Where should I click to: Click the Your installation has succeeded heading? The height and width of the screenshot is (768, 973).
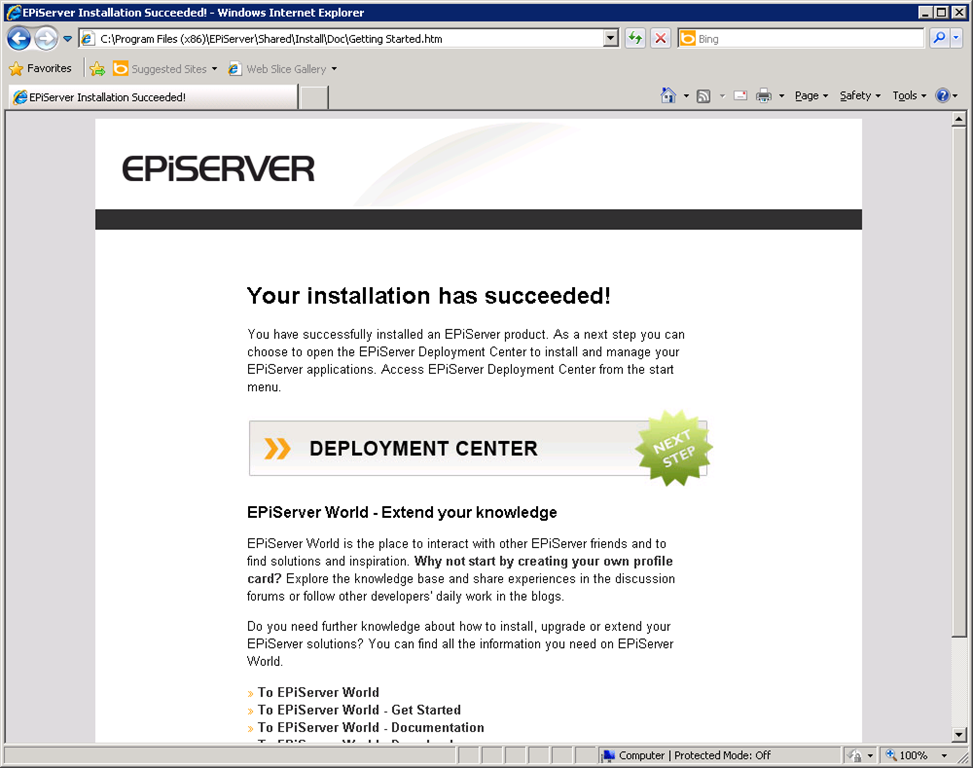(x=429, y=296)
